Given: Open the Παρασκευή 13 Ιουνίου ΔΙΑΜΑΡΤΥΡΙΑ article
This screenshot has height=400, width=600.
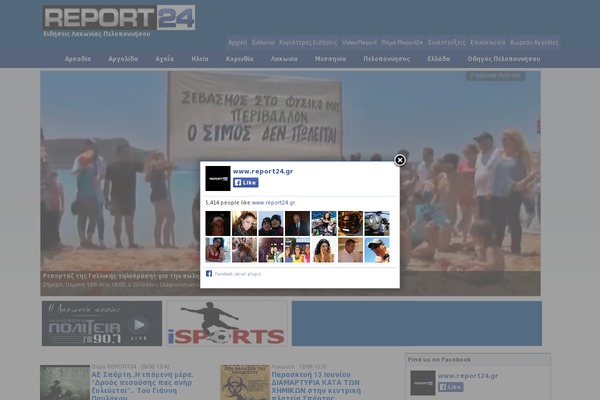Looking at the screenshot, I should (316, 386).
